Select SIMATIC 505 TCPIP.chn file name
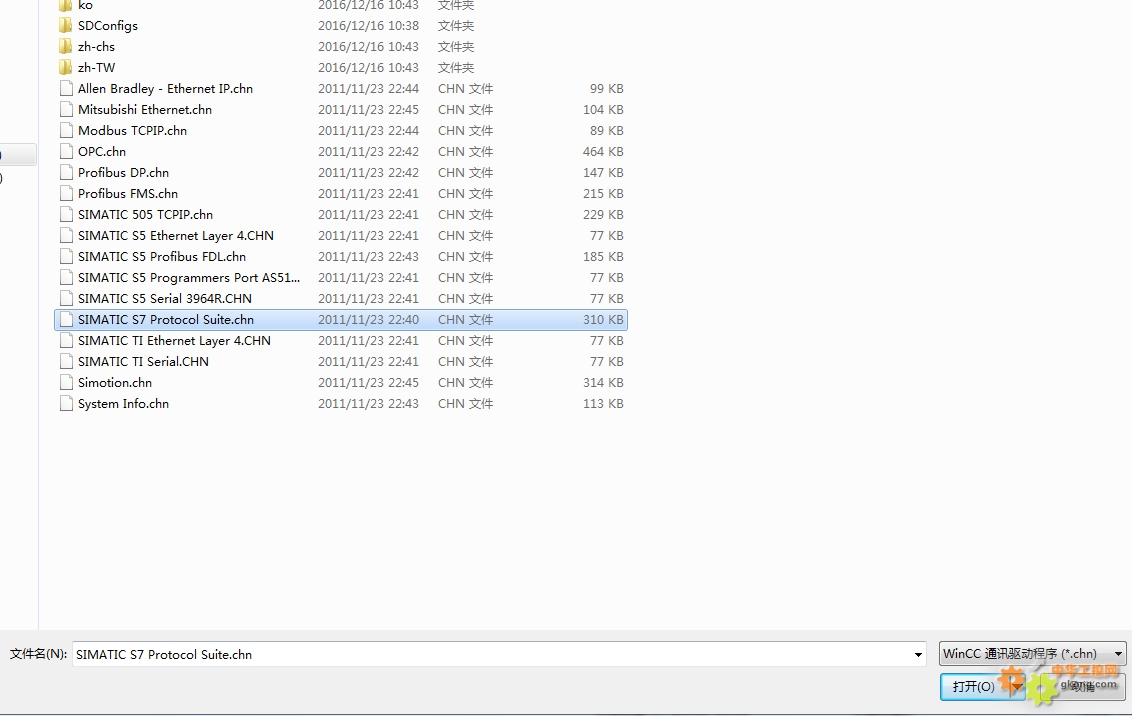Screen dimensions: 1132x716 tap(145, 214)
